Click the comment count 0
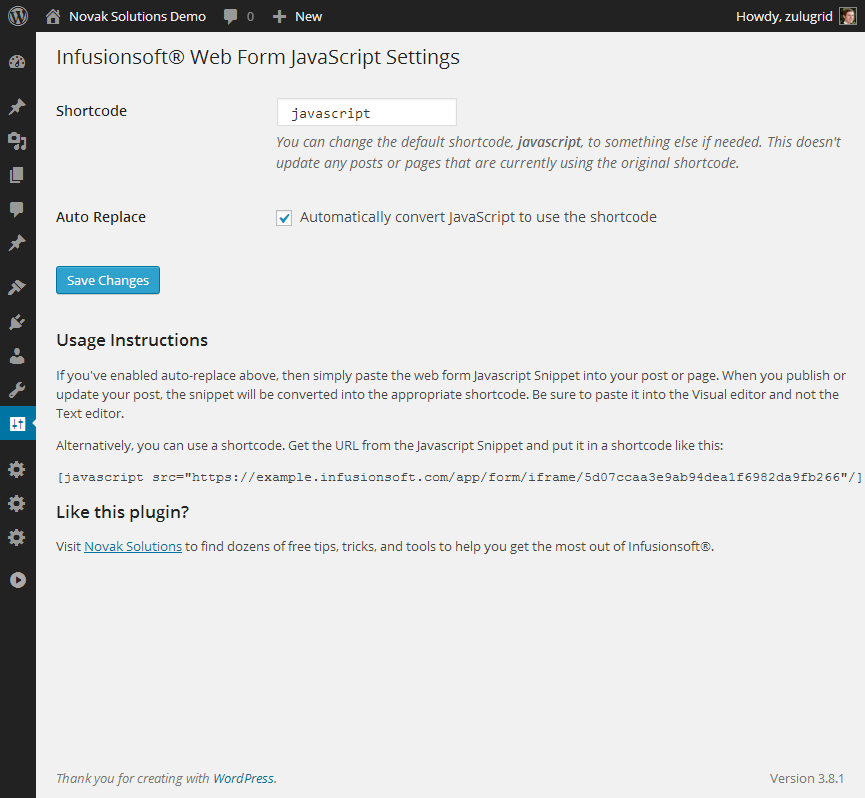865x798 pixels. [250, 17]
